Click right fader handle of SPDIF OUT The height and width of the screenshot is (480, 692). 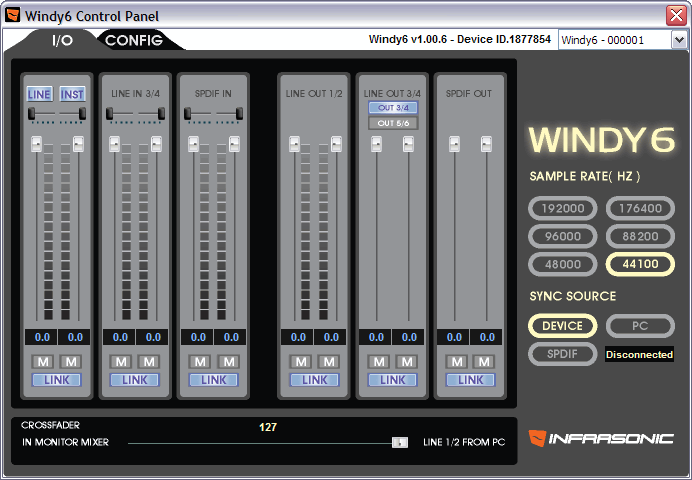click(x=486, y=144)
